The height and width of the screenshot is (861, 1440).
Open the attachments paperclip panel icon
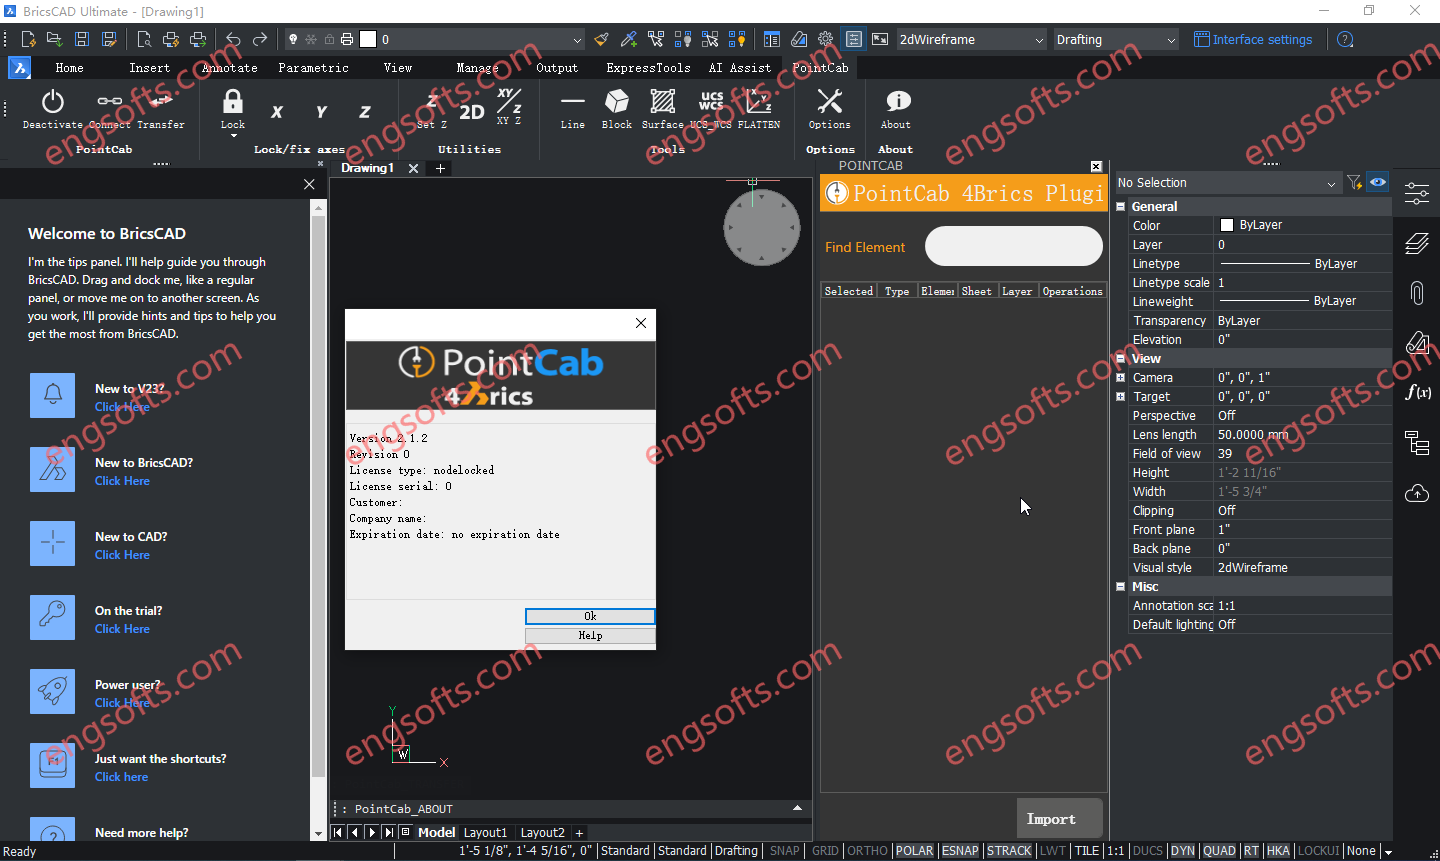1417,292
